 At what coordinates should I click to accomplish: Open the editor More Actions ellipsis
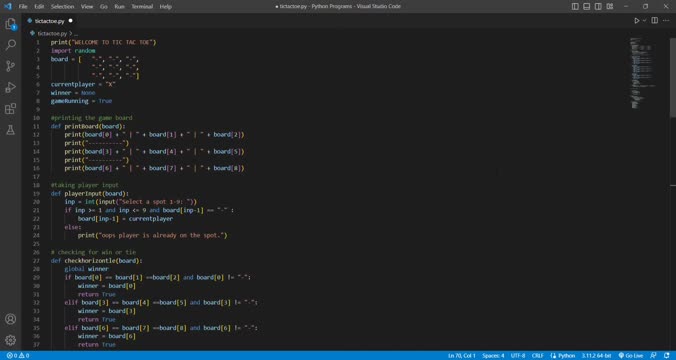tap(666, 21)
